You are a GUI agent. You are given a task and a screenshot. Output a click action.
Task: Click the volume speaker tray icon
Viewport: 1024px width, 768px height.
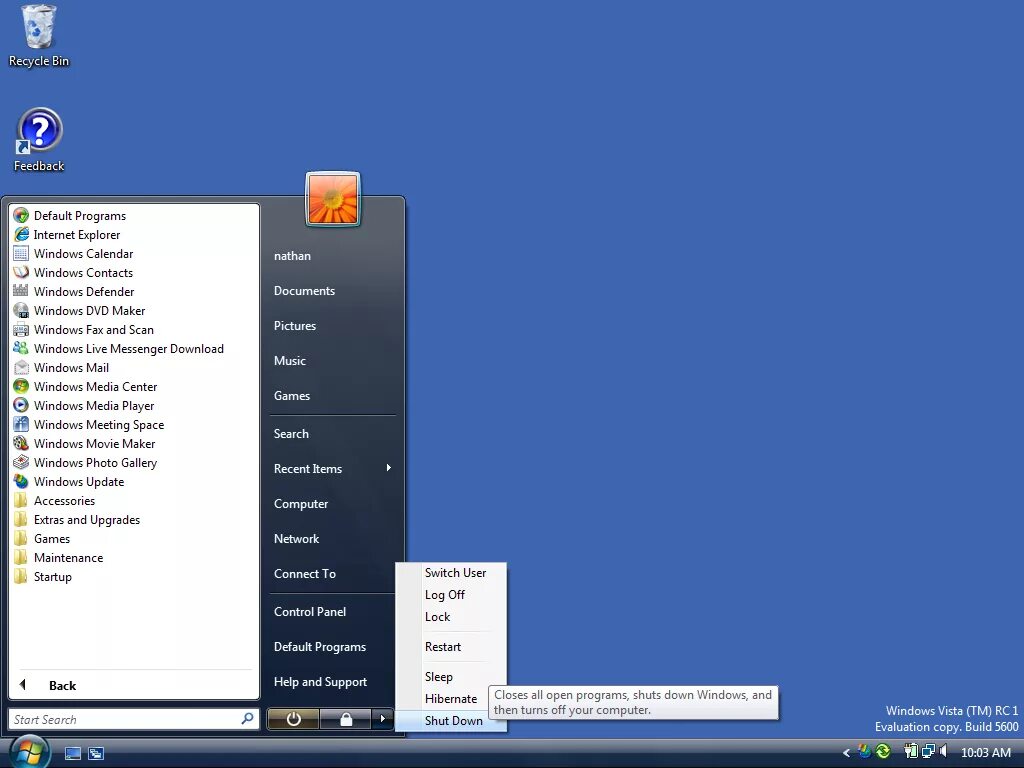coord(943,752)
